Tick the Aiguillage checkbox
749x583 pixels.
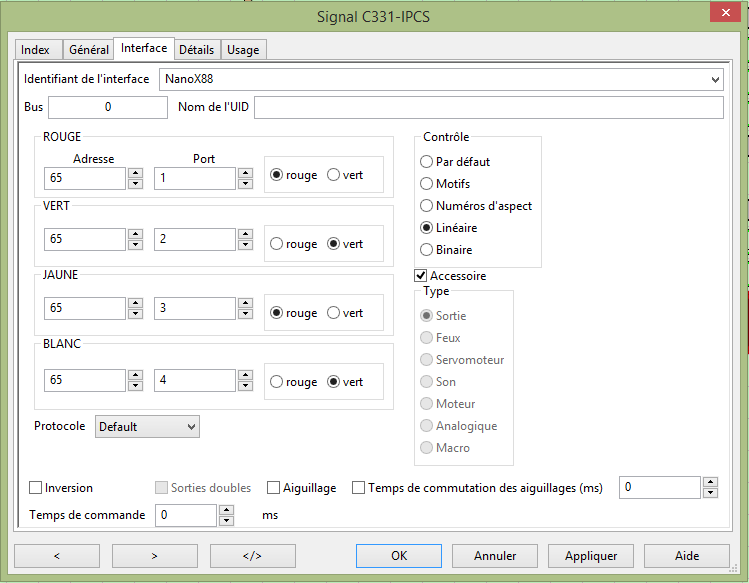point(274,488)
